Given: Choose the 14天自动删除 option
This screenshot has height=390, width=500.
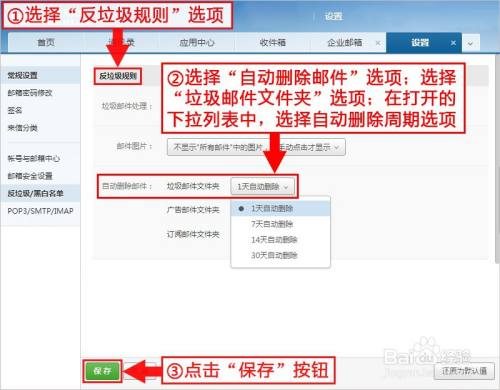Looking at the screenshot, I should 280,240.
